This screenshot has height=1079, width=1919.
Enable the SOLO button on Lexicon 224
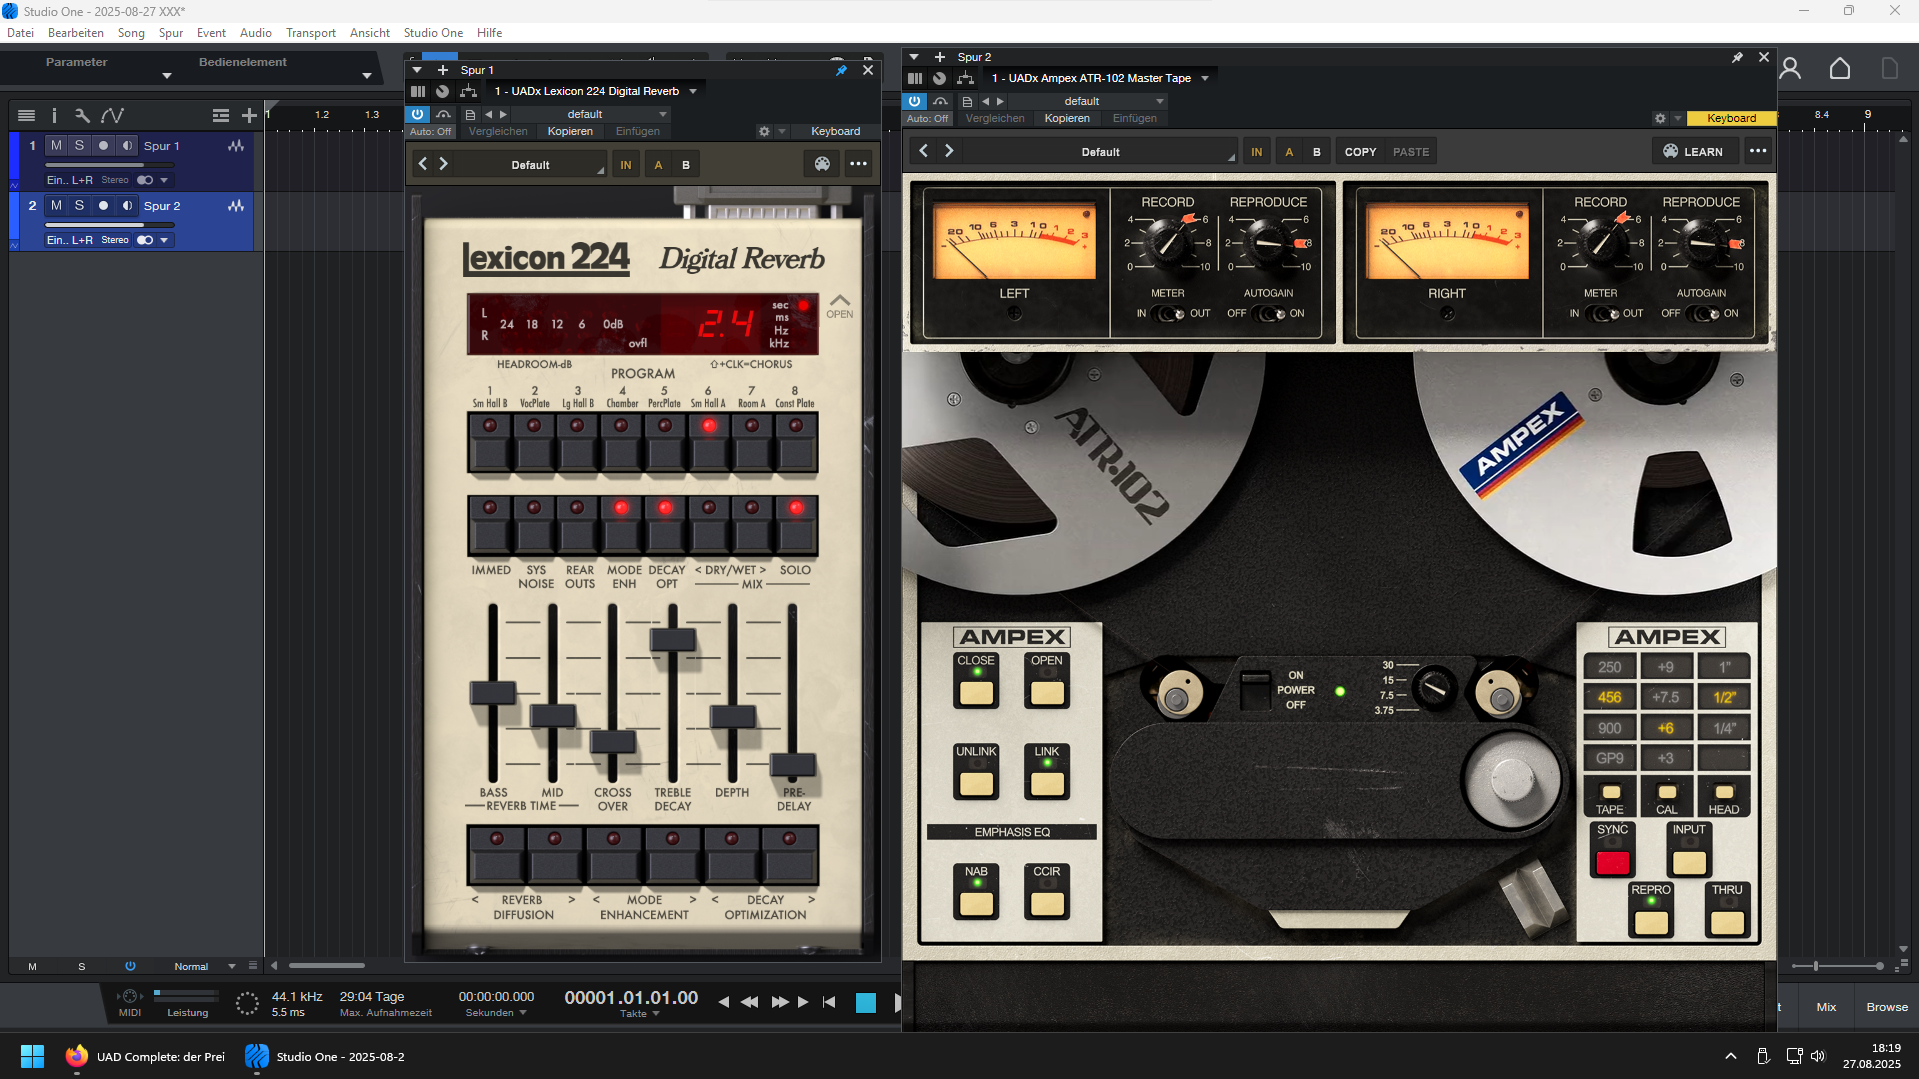(796, 525)
